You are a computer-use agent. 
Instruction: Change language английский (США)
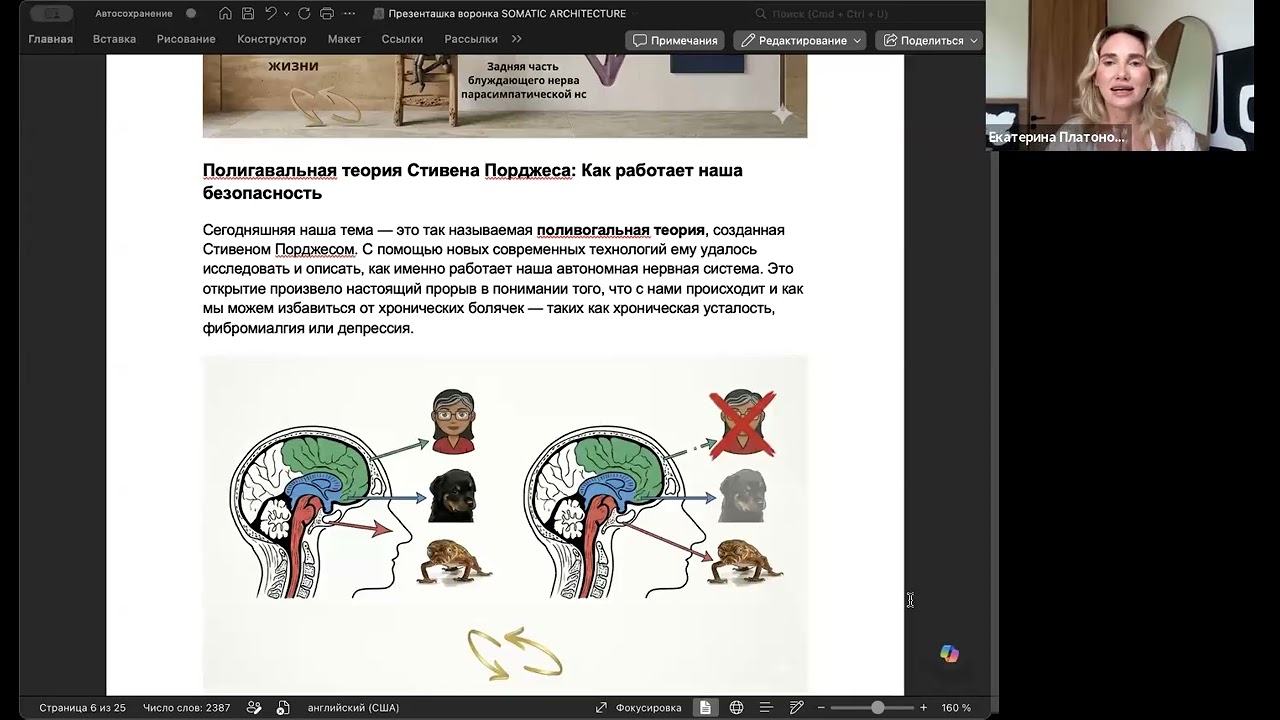[x=353, y=707]
